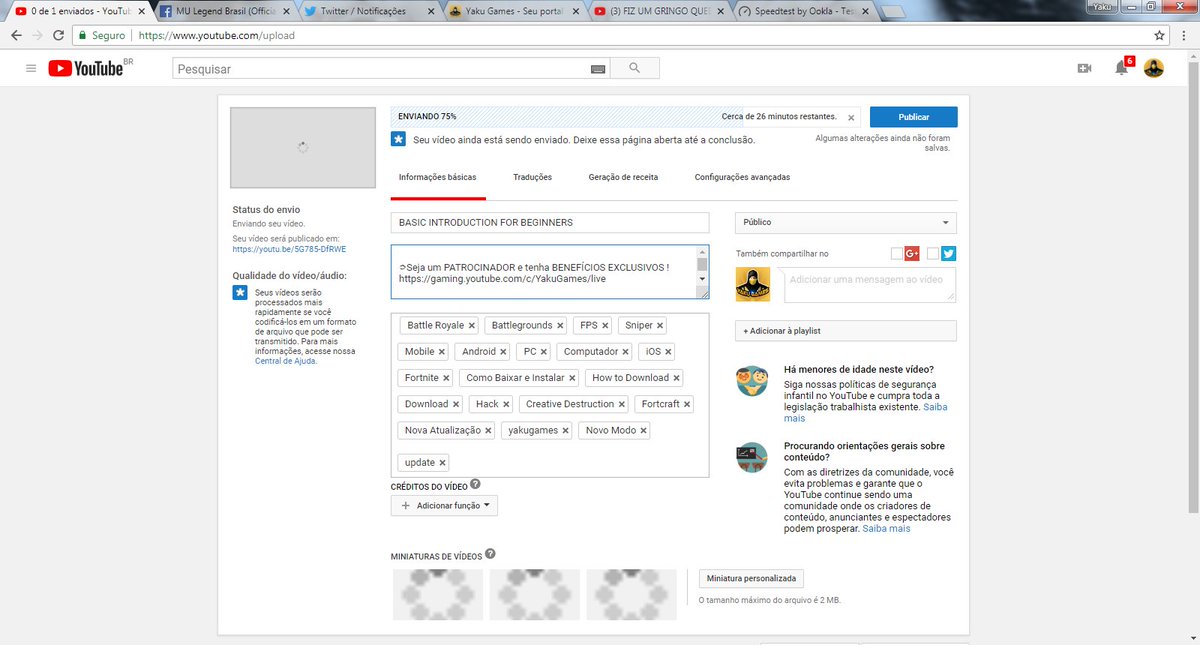
Task: Remove the Mobile tag
Action: click(x=442, y=352)
